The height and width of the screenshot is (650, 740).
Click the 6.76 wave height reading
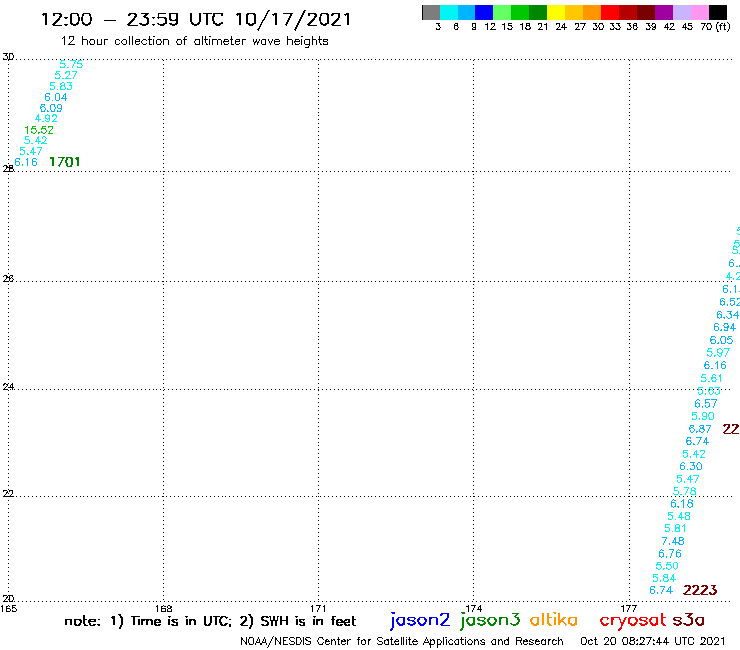670,553
